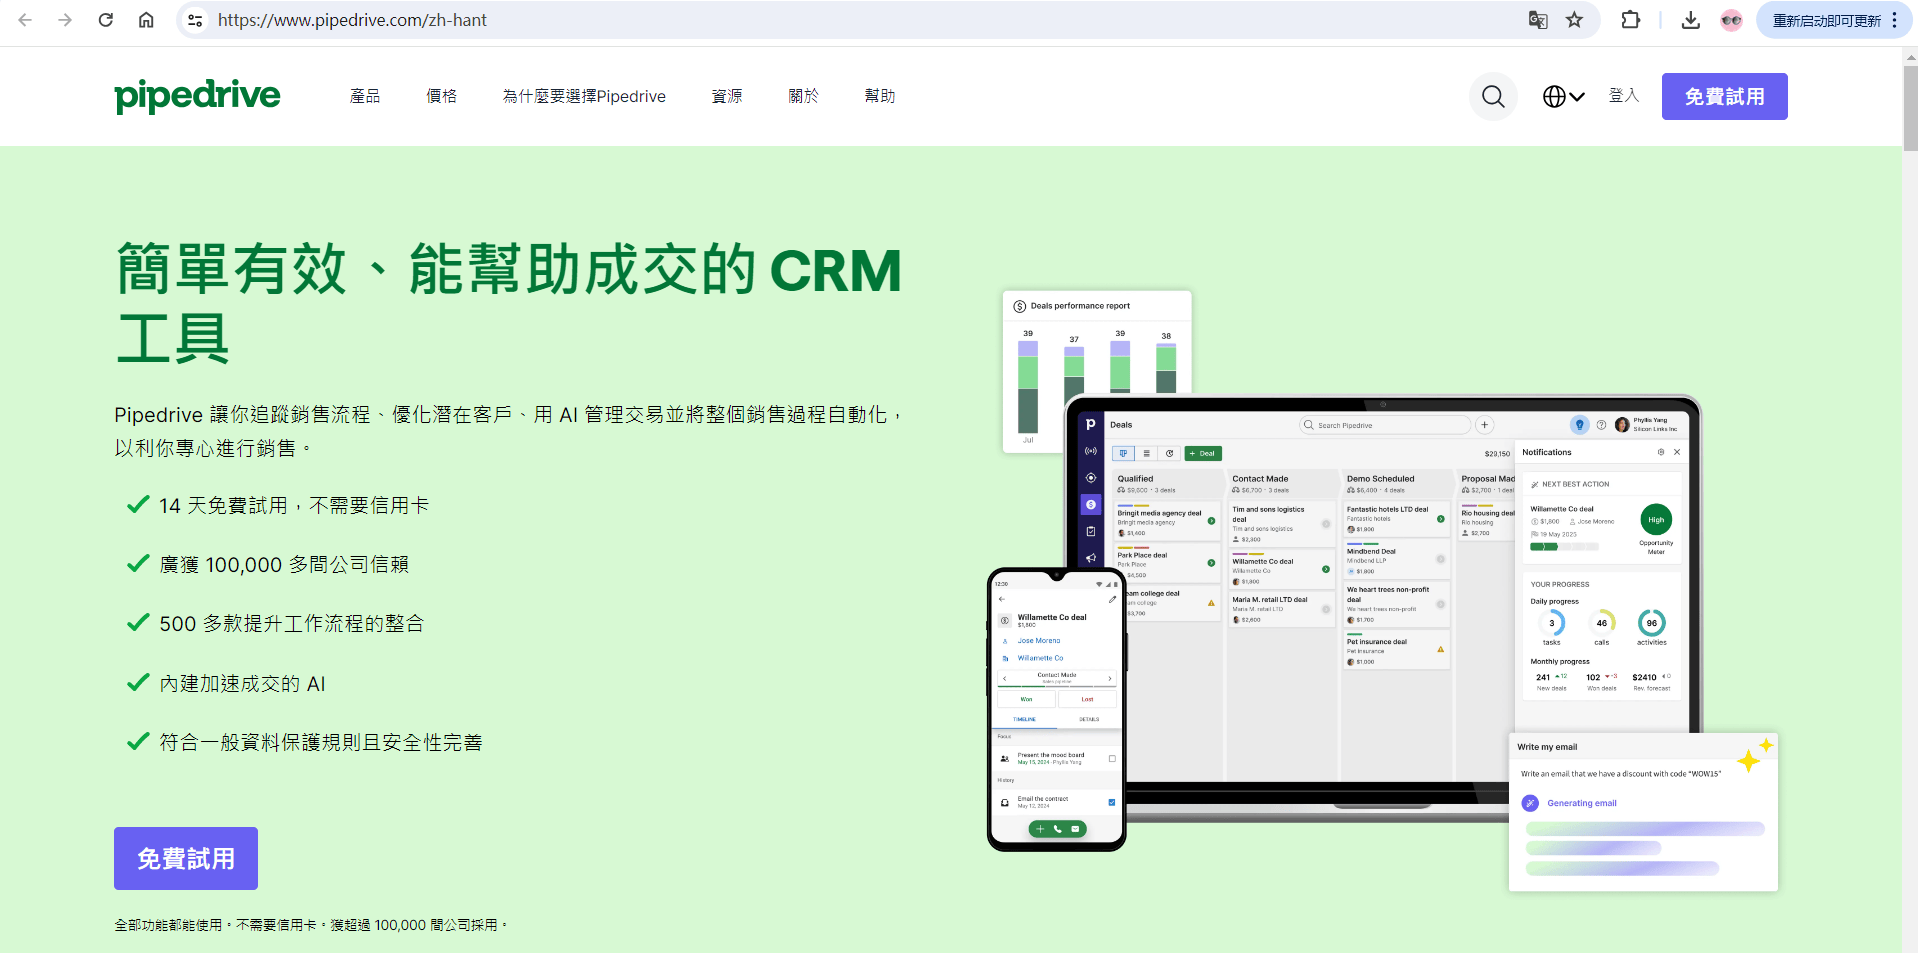Expand the 資源 resources menu
This screenshot has height=953, width=1918.
pyautogui.click(x=726, y=96)
